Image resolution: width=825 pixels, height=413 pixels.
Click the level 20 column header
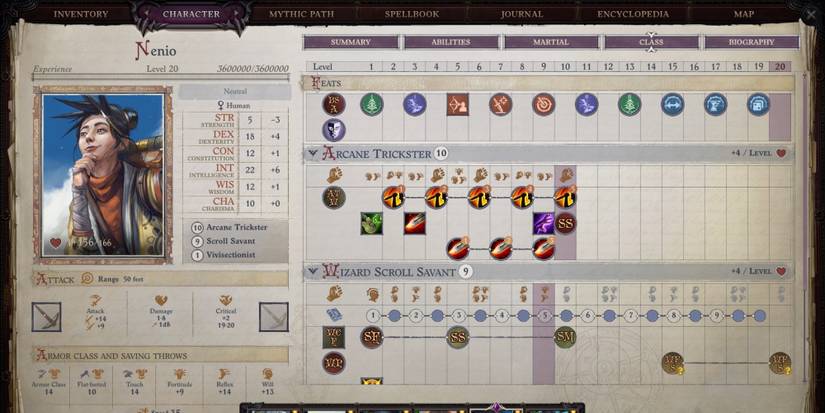(x=780, y=66)
